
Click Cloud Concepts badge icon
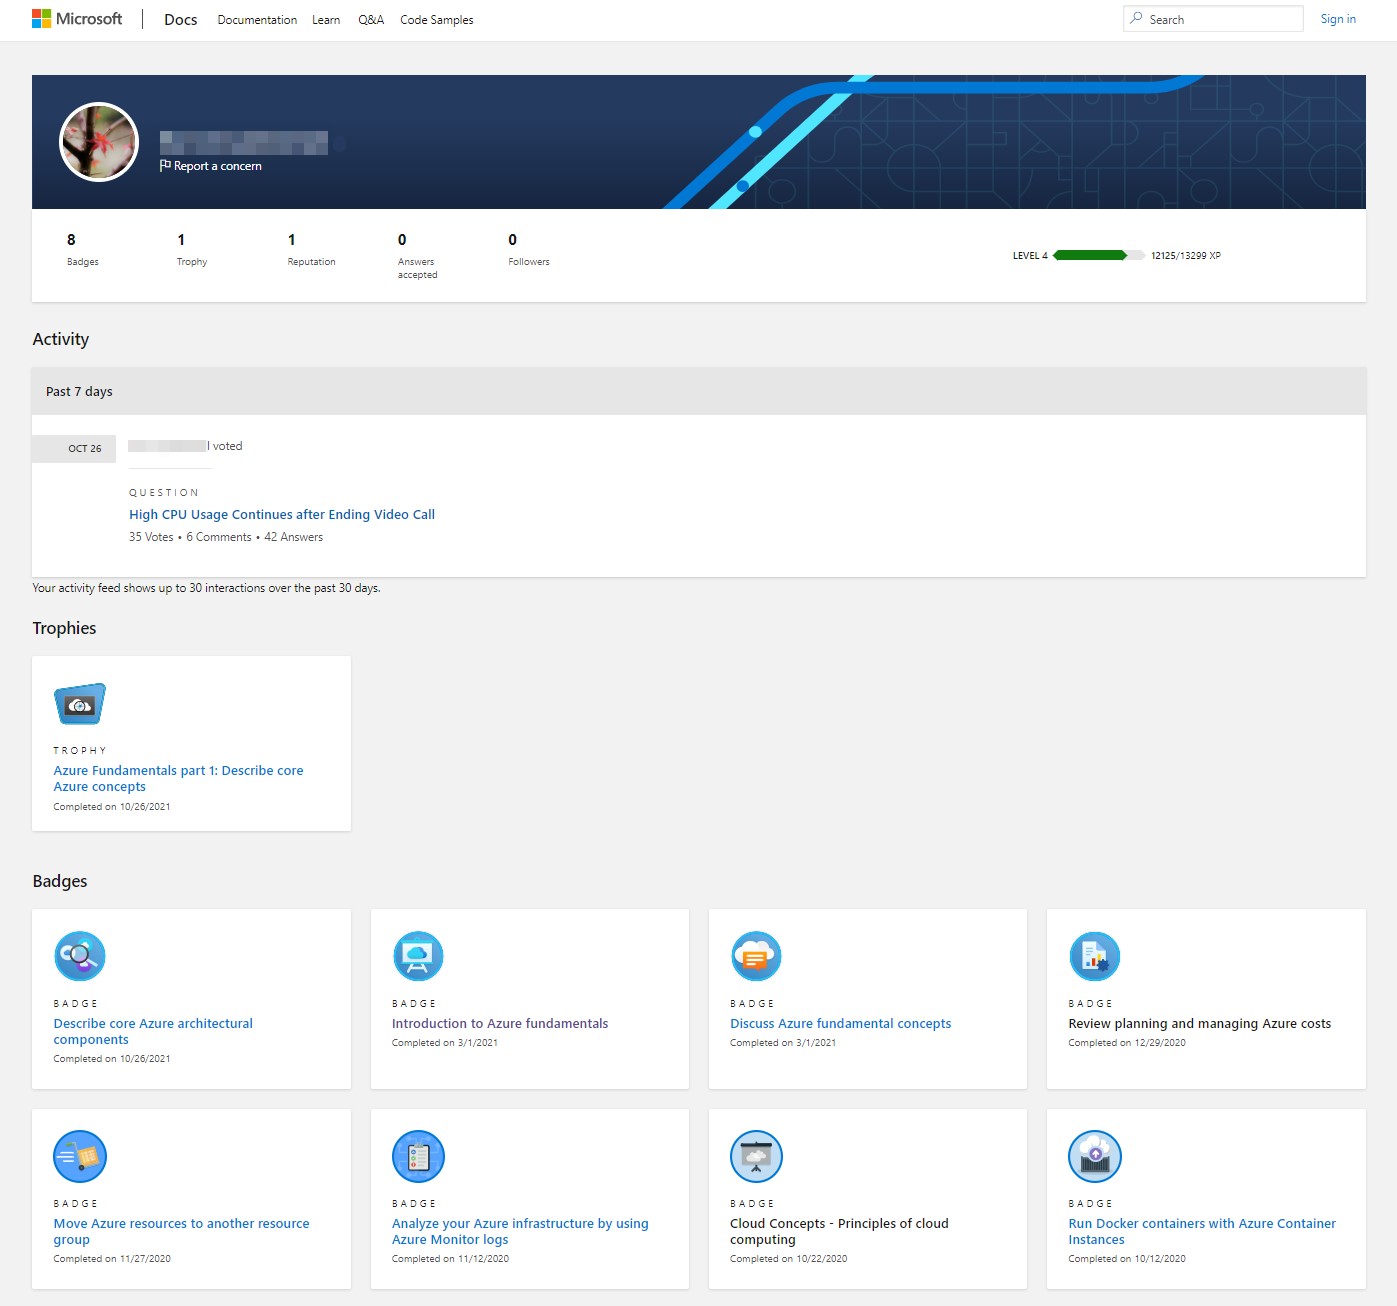(756, 1156)
